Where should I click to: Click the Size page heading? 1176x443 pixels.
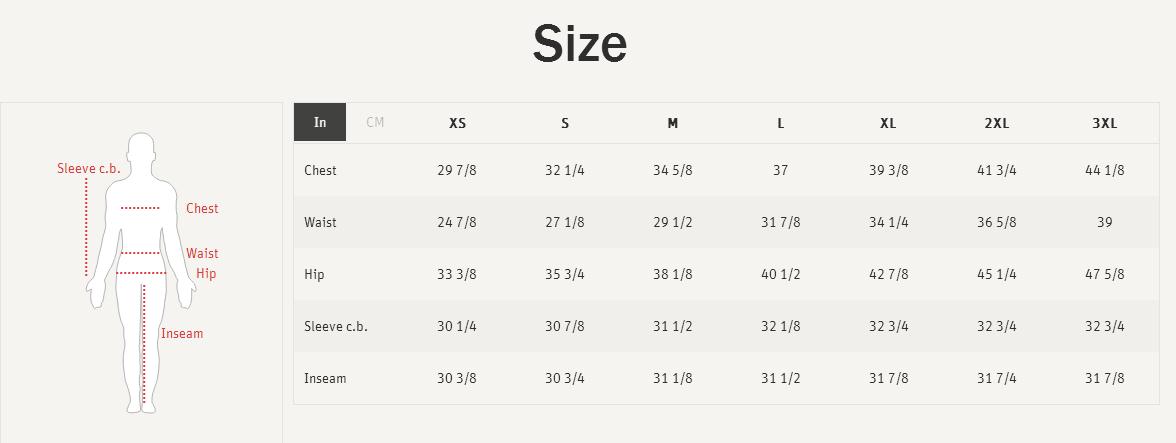pos(580,43)
